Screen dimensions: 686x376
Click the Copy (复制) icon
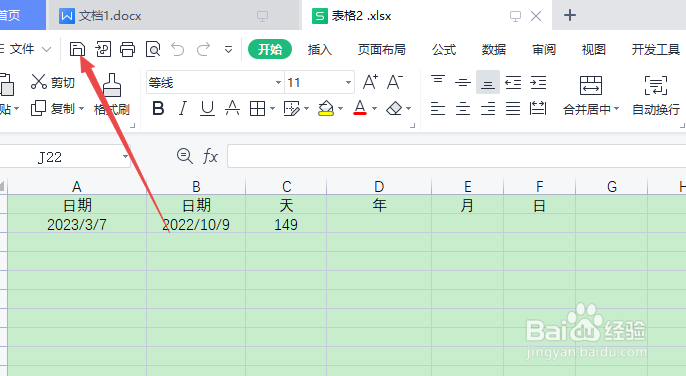click(x=38, y=108)
